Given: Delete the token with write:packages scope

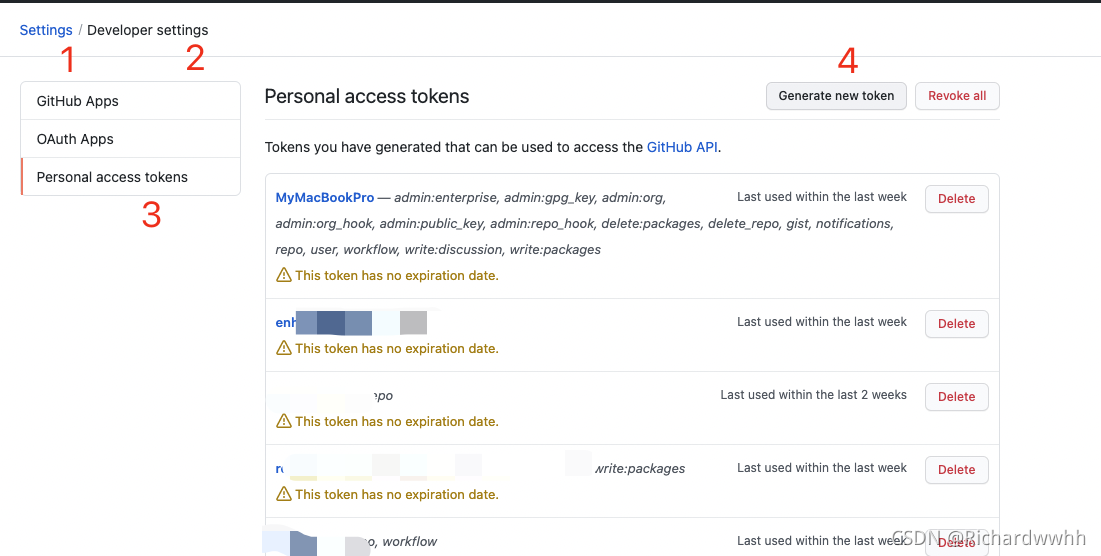Looking at the screenshot, I should pyautogui.click(x=956, y=470).
